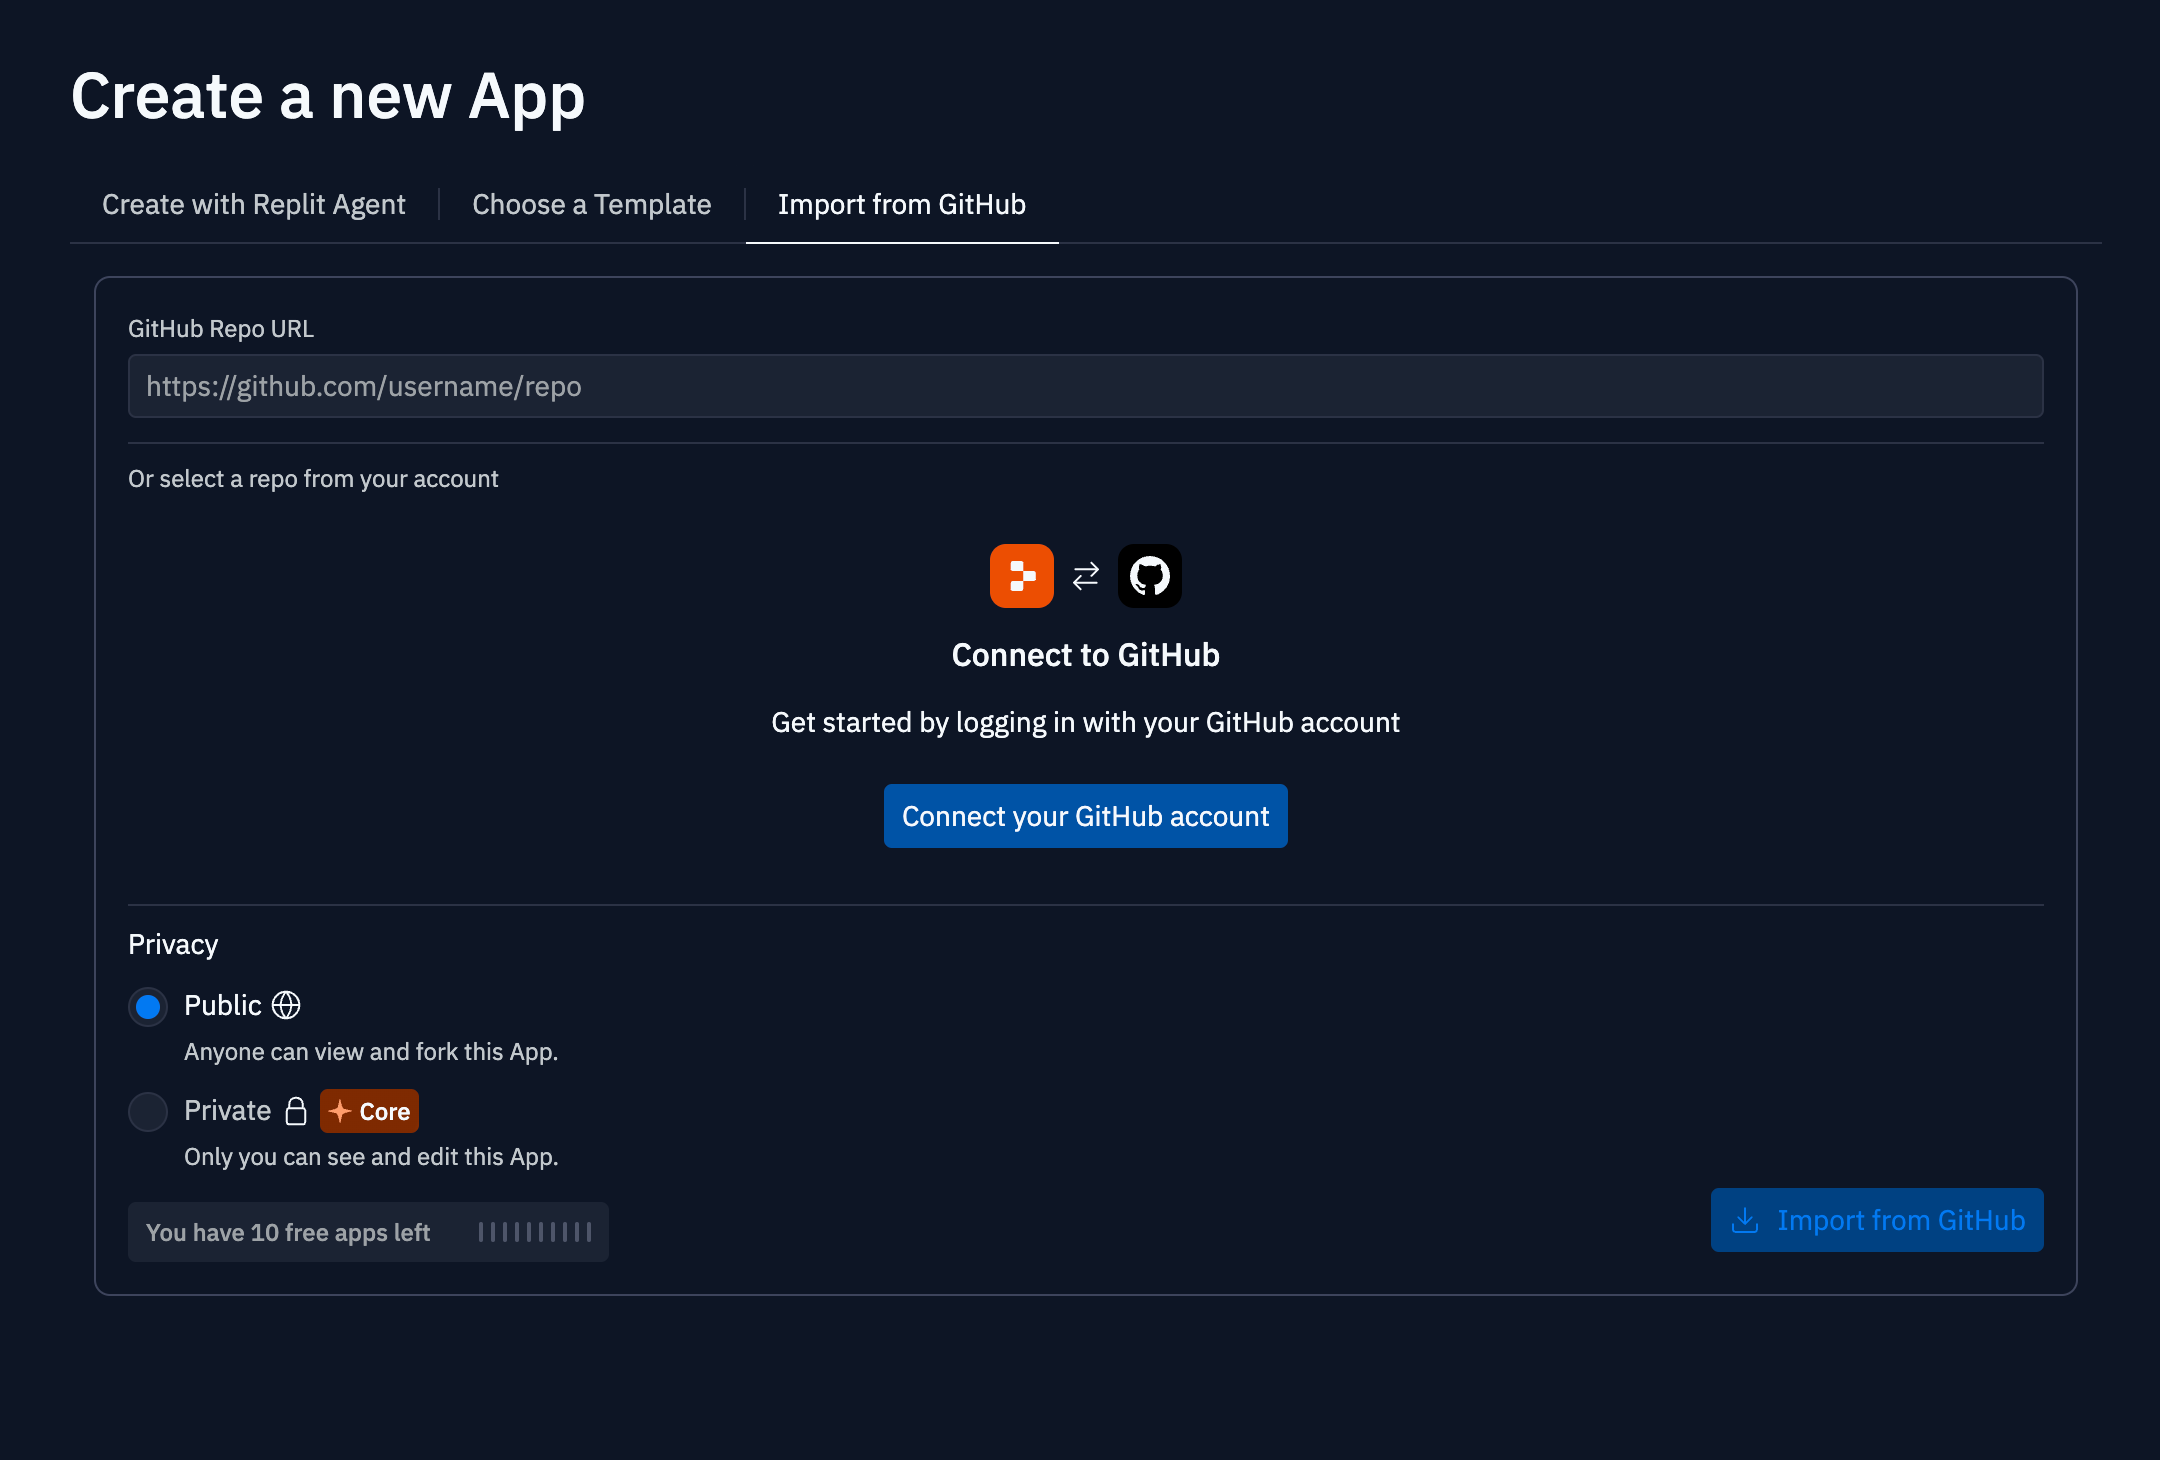Click the globe icon next to Public
The height and width of the screenshot is (1460, 2160).
coord(286,1005)
